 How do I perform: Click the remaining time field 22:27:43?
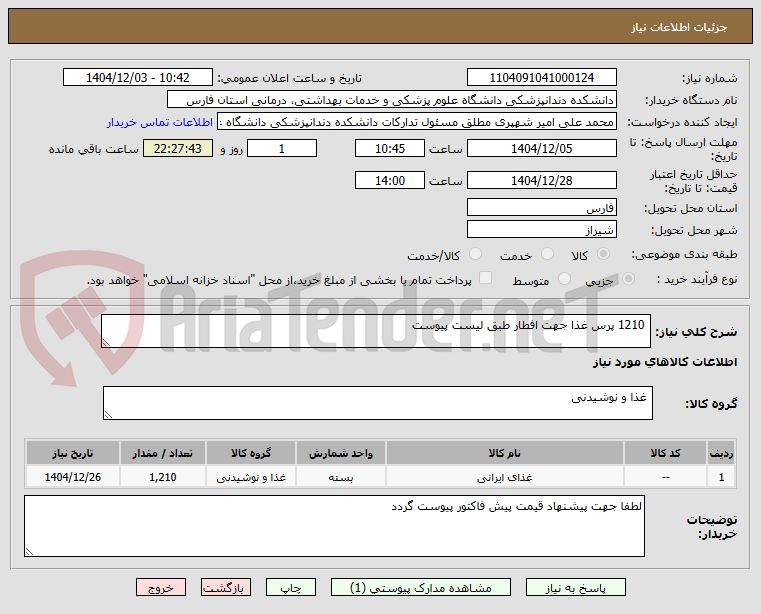178,149
